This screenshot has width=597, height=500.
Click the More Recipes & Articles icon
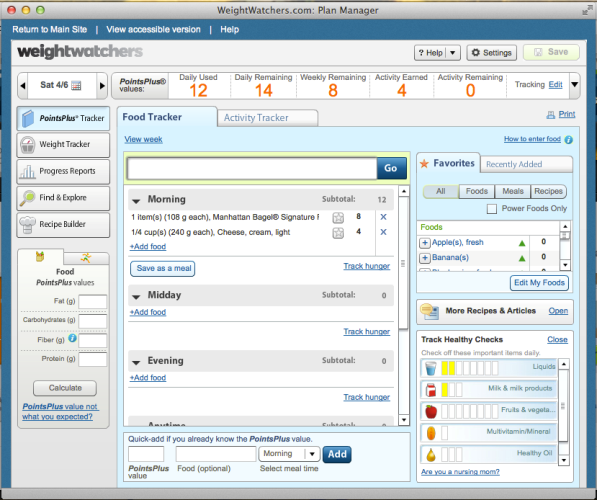point(429,311)
